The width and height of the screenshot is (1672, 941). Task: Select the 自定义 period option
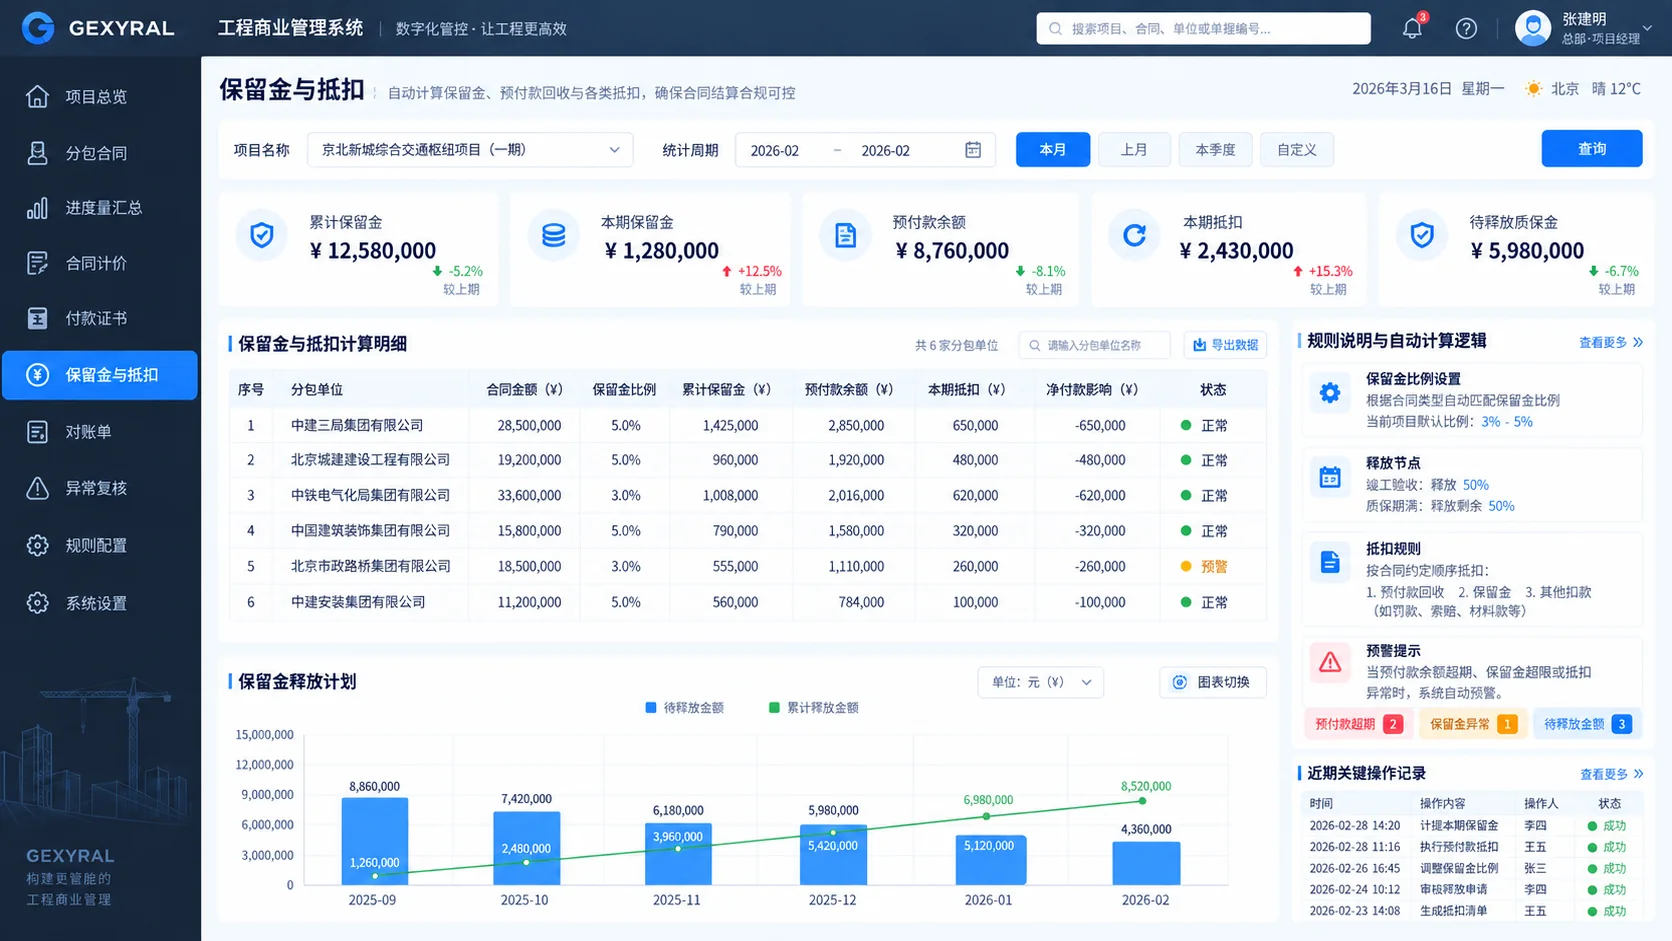coord(1296,150)
